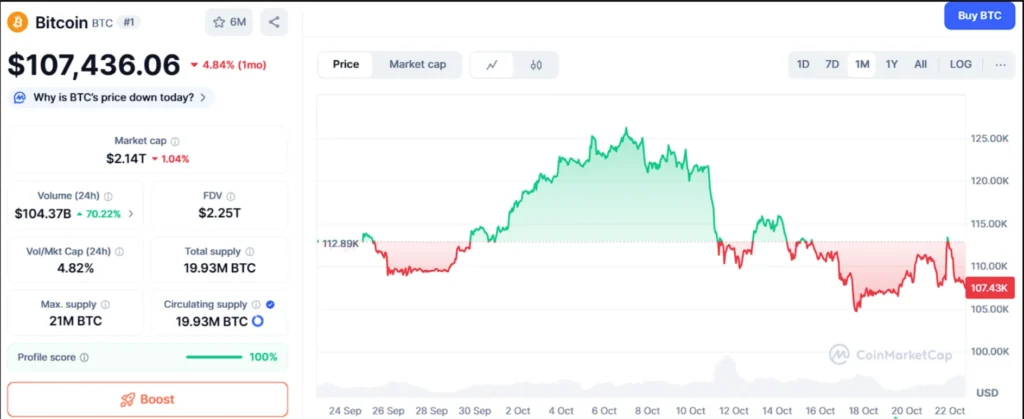1024x419 pixels.
Task: Click the Profile score progress bar
Action: [214, 357]
